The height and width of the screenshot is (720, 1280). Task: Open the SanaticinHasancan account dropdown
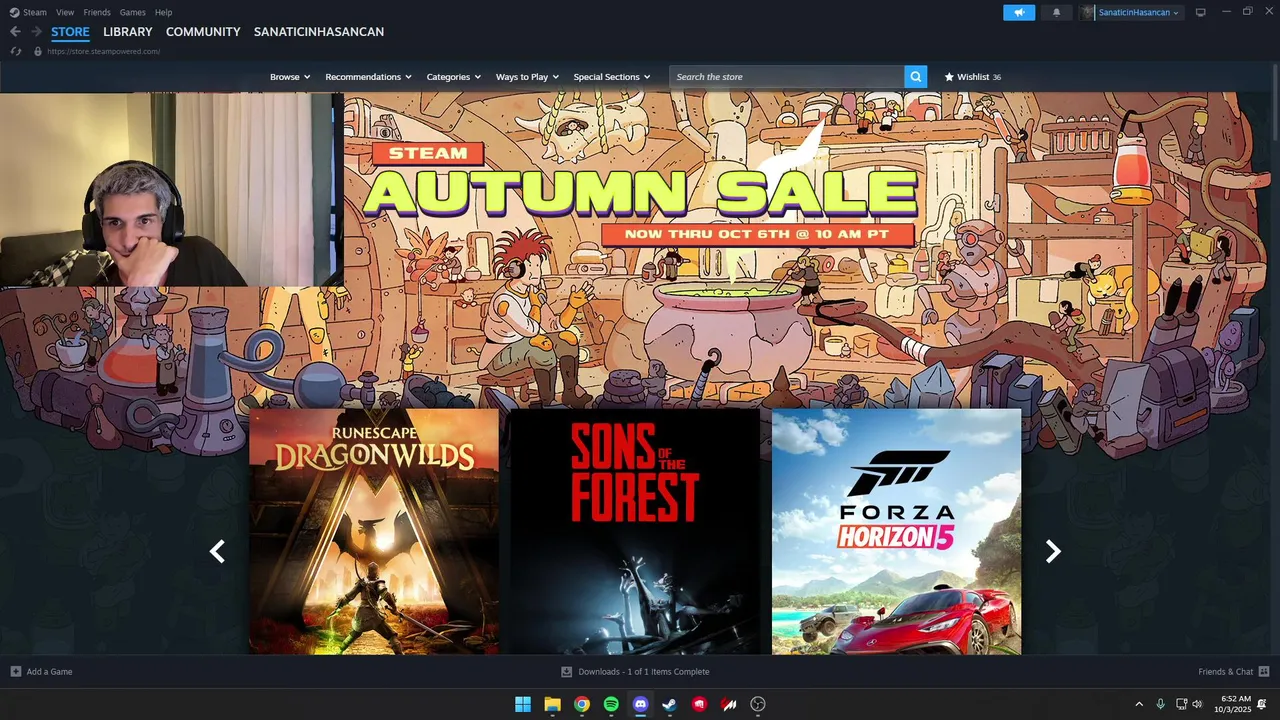coord(1139,12)
